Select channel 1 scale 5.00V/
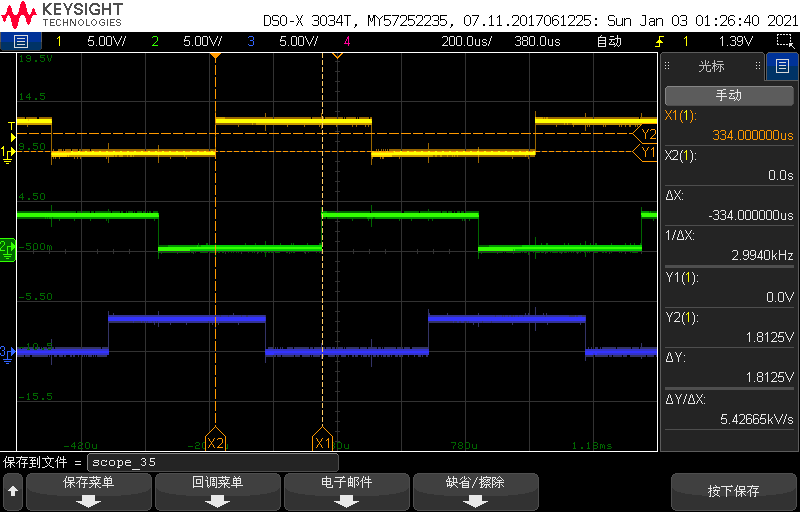The height and width of the screenshot is (512, 800). coord(107,41)
